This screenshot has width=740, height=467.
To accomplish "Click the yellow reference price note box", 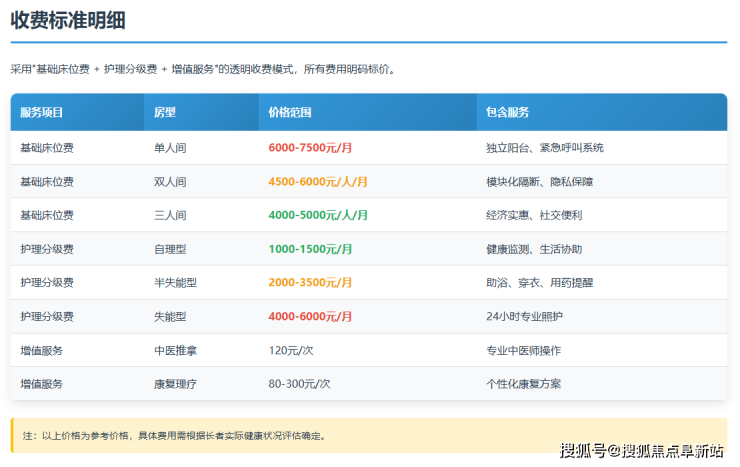I will tap(368, 435).
